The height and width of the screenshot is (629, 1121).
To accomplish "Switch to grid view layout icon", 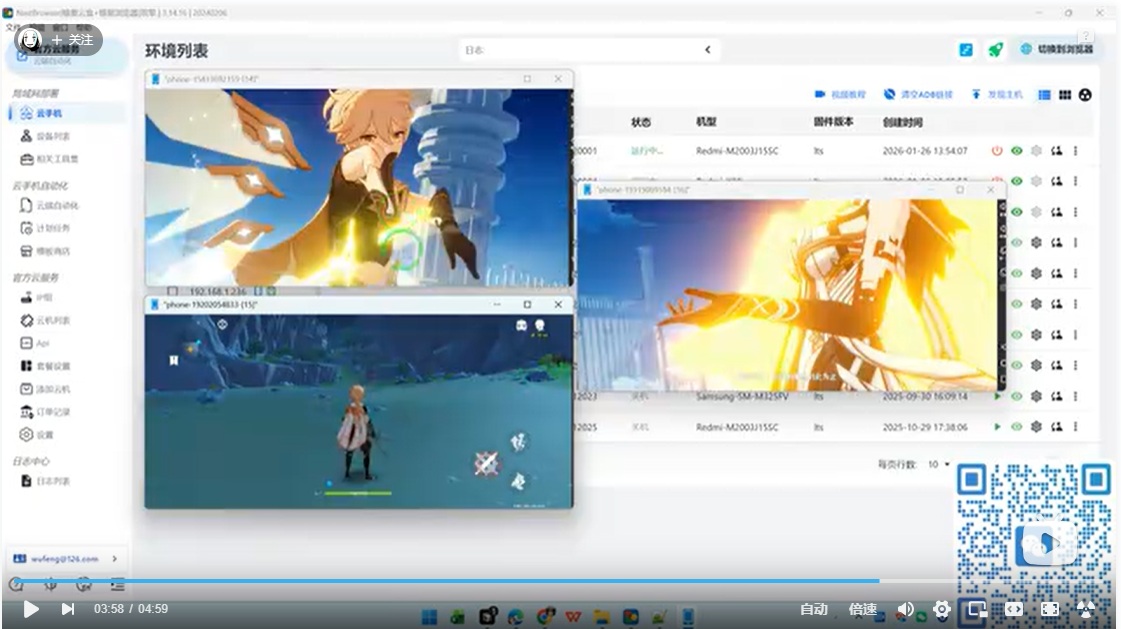I will click(1065, 95).
